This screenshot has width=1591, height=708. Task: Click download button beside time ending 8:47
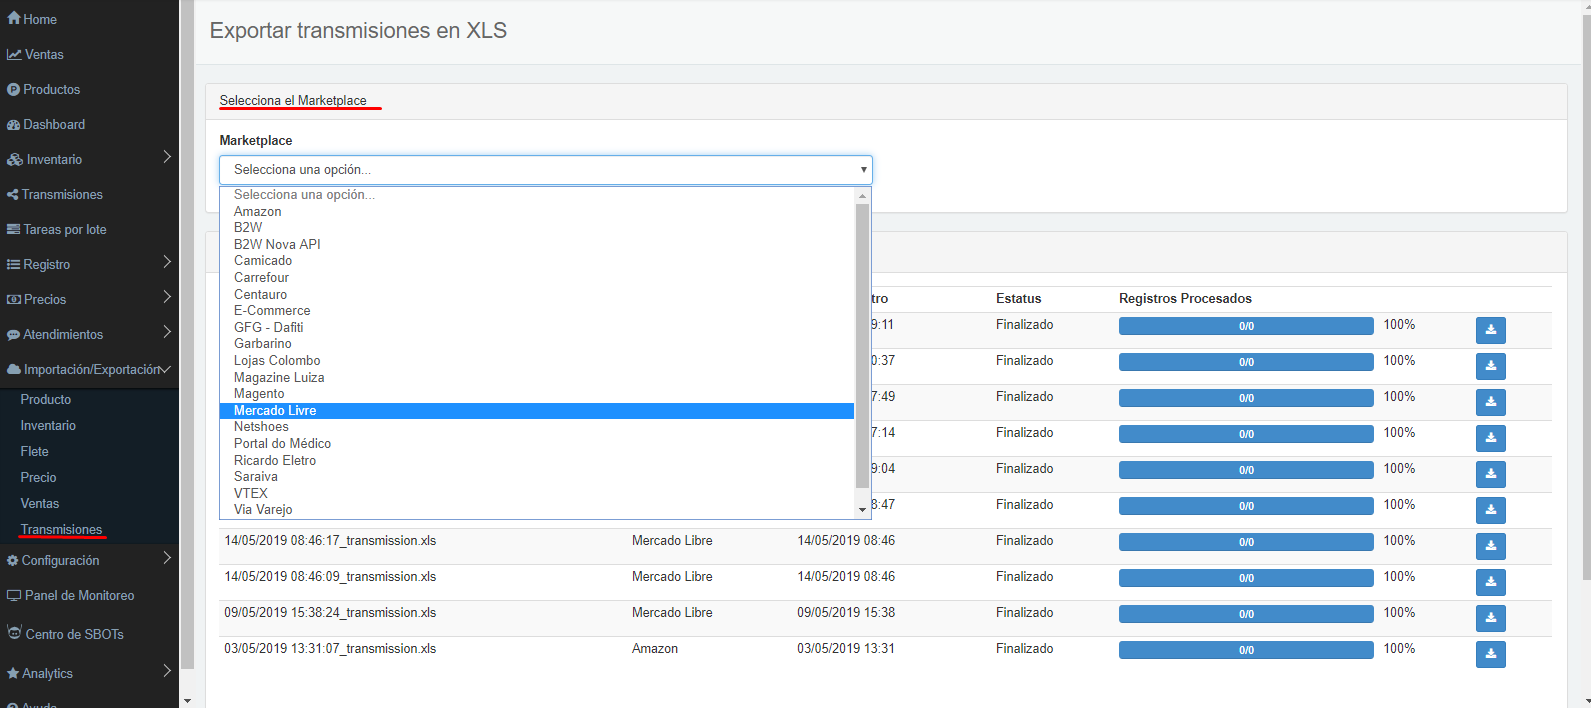(1490, 510)
